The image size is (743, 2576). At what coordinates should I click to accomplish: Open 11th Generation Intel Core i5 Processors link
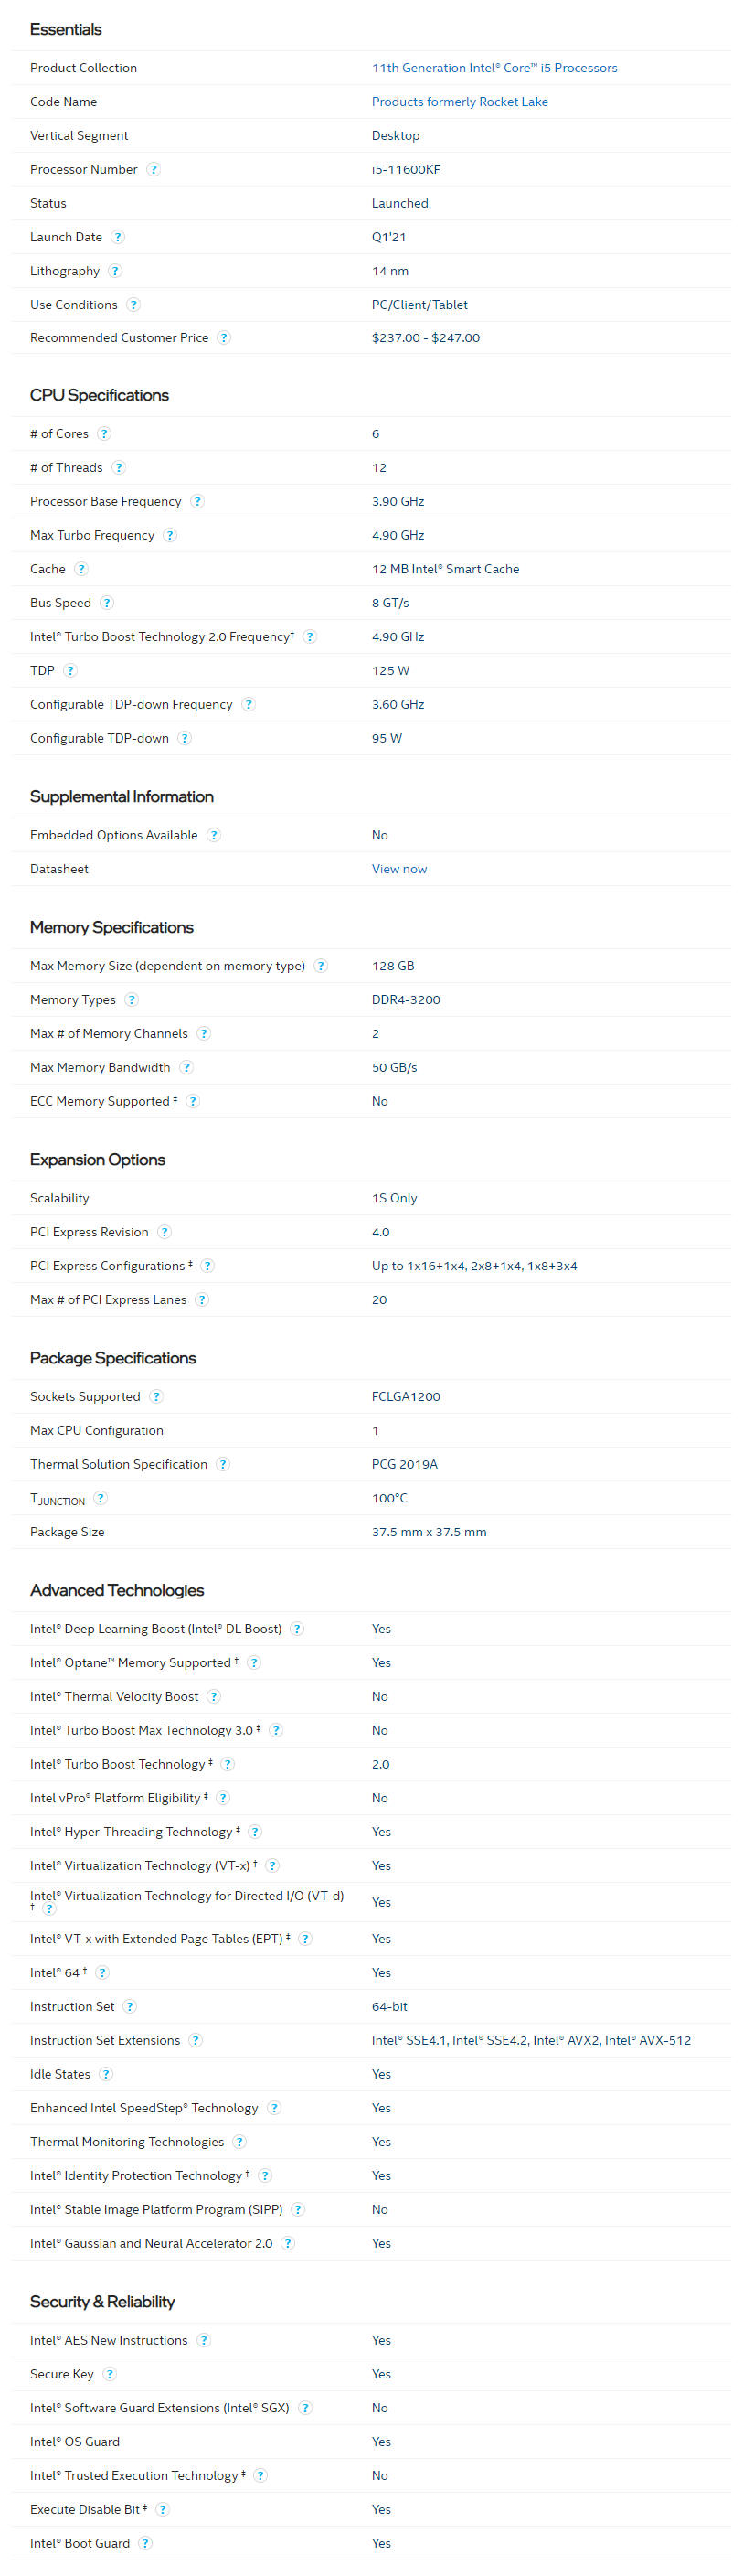tap(494, 68)
